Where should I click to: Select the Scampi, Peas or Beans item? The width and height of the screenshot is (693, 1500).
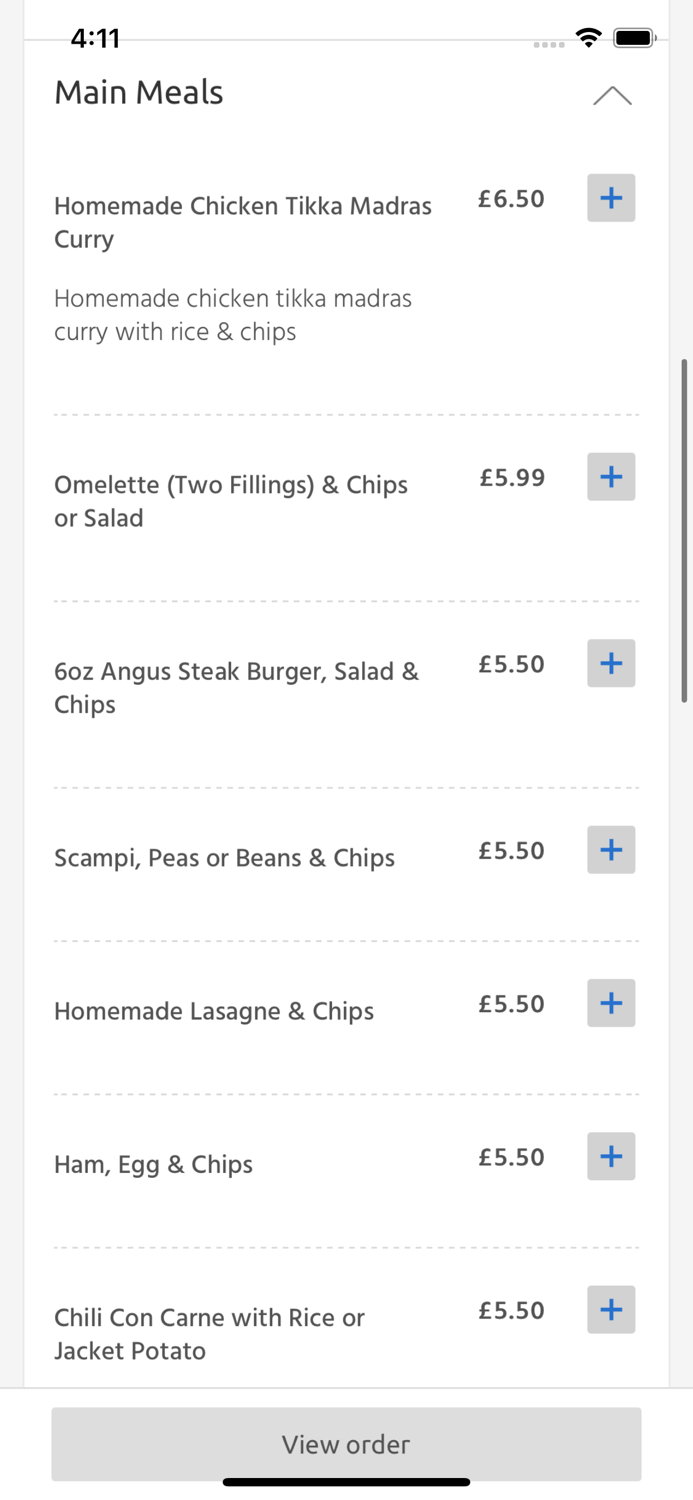click(225, 858)
